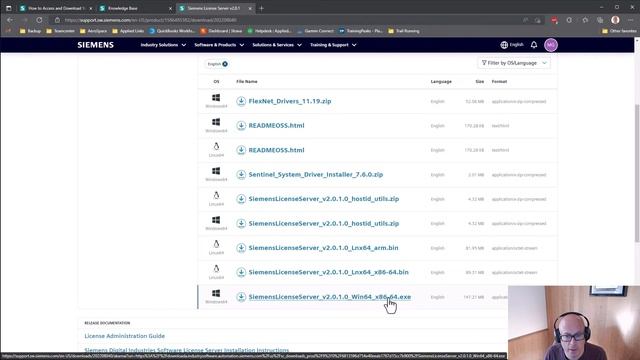Viewport: 640px width, 360px height.
Task: Open a new browser tab
Action: point(262,8)
